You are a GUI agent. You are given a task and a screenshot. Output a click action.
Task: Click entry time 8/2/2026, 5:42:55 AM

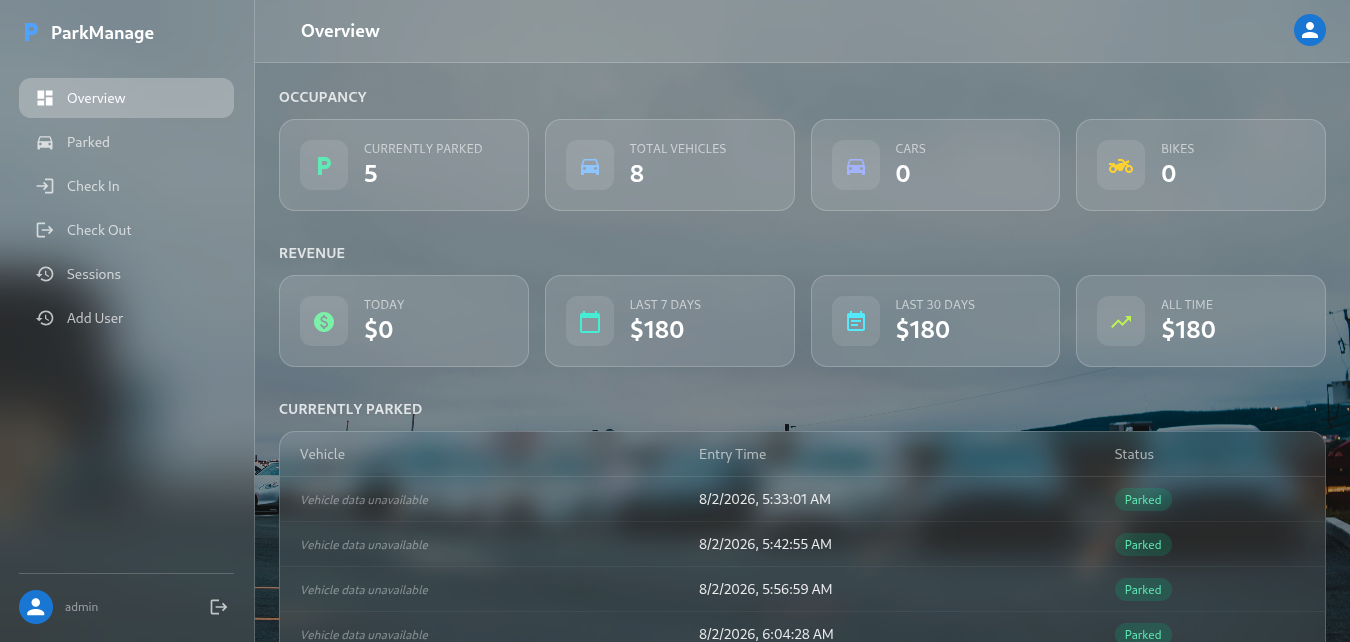tap(765, 544)
